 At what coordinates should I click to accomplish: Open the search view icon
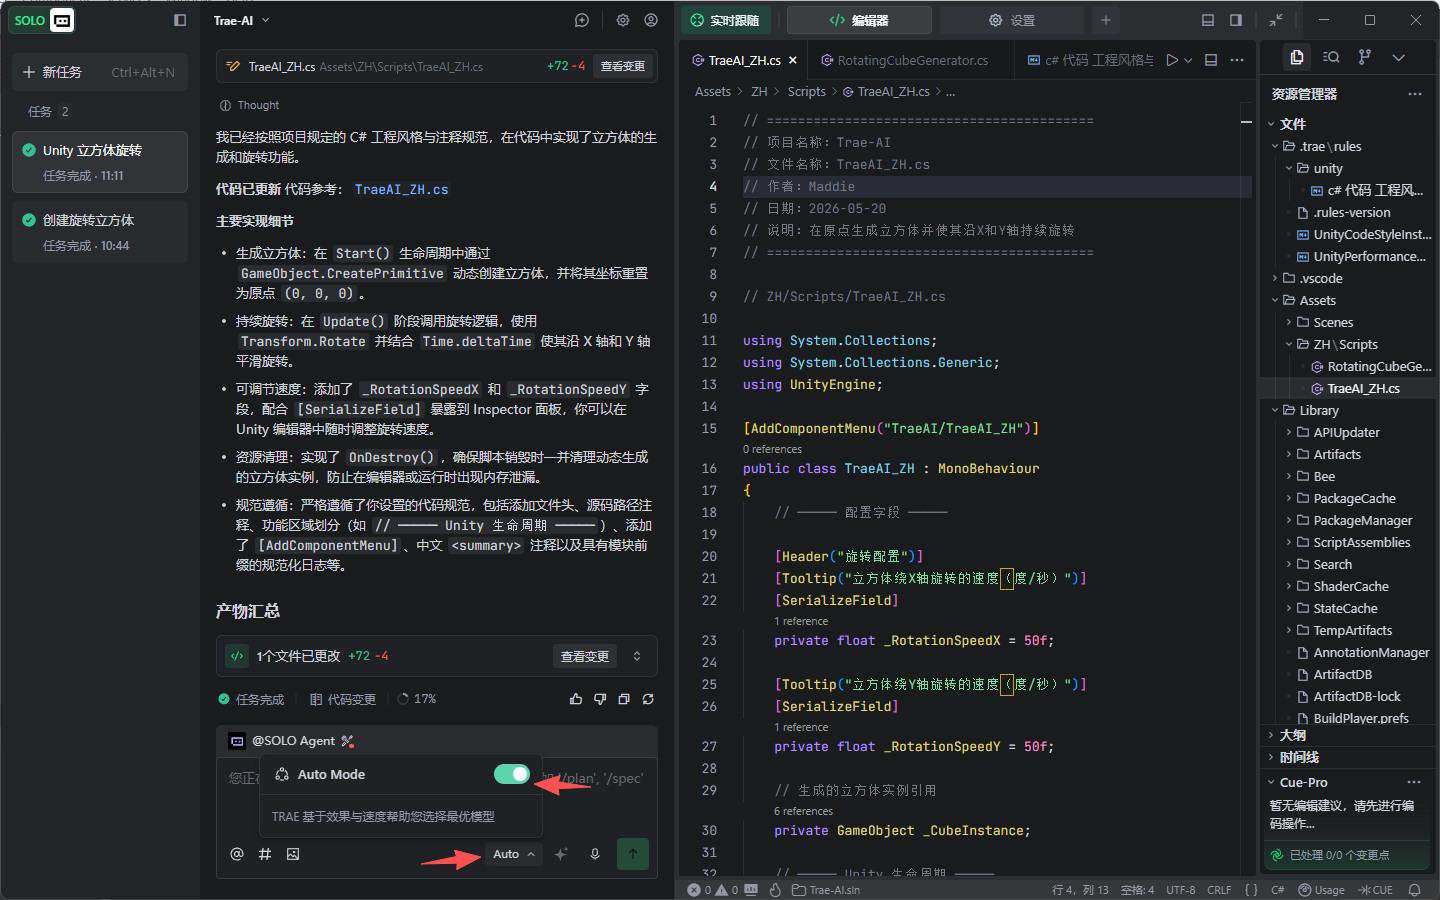tap(1331, 57)
